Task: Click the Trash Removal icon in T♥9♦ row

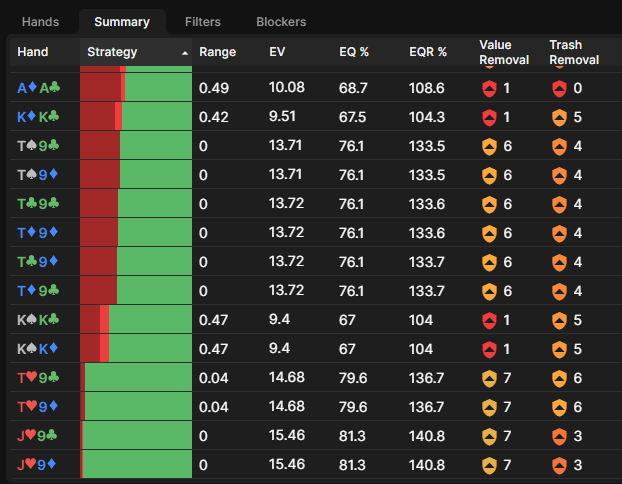Action: (x=559, y=407)
